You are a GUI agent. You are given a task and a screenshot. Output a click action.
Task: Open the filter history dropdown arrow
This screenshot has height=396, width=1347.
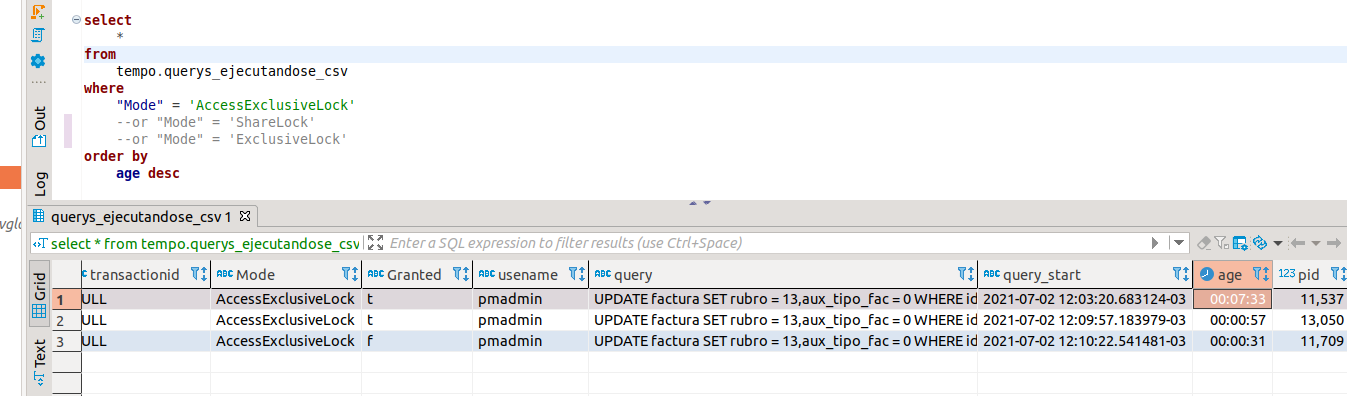pyautogui.click(x=1179, y=243)
